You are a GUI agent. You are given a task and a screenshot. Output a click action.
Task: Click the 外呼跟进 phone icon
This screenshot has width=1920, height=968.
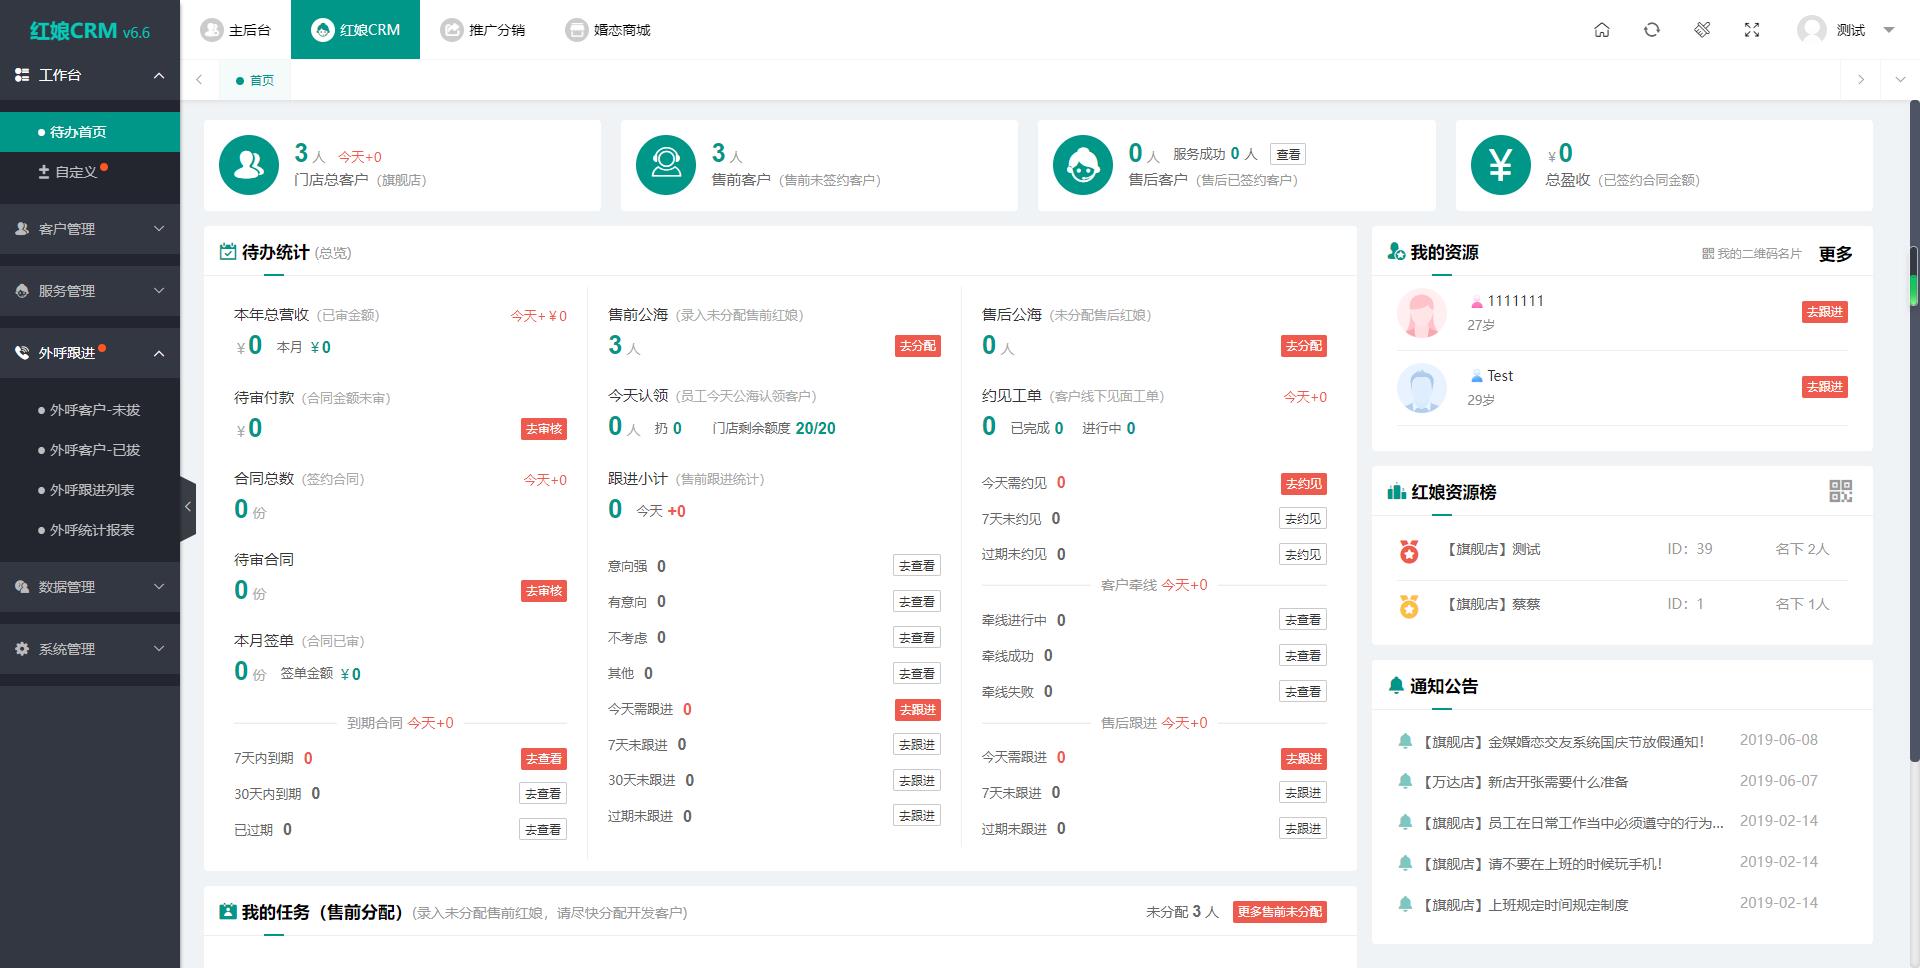coord(21,352)
